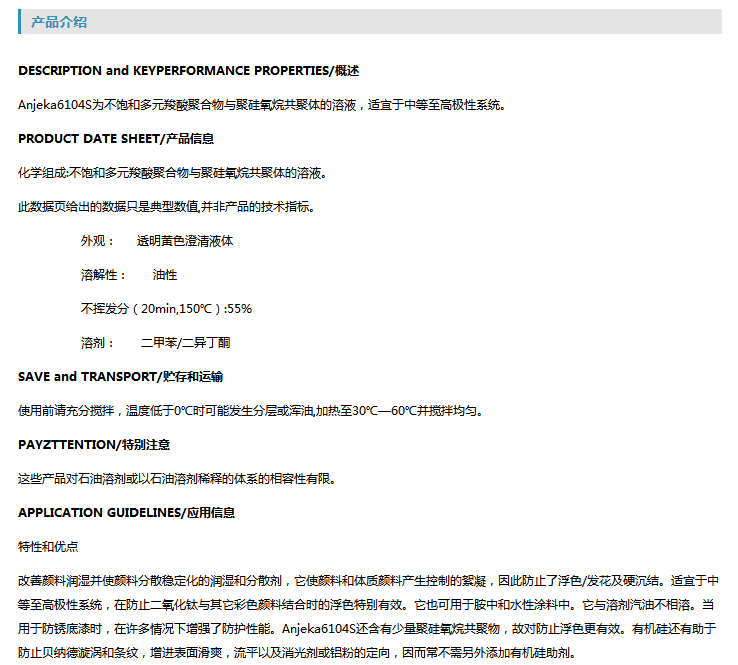Click the 使用前请充分搅拌 storage instruction line
Image resolution: width=738 pixels, height=665 pixels.
255,411
